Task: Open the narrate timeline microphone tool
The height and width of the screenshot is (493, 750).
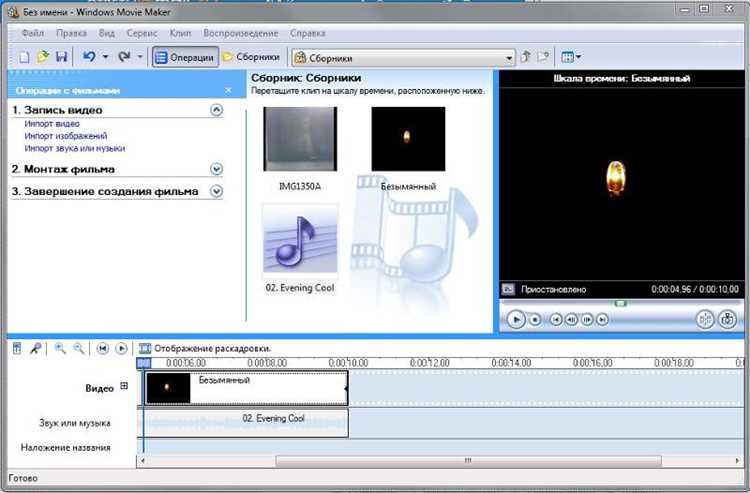Action: point(35,348)
